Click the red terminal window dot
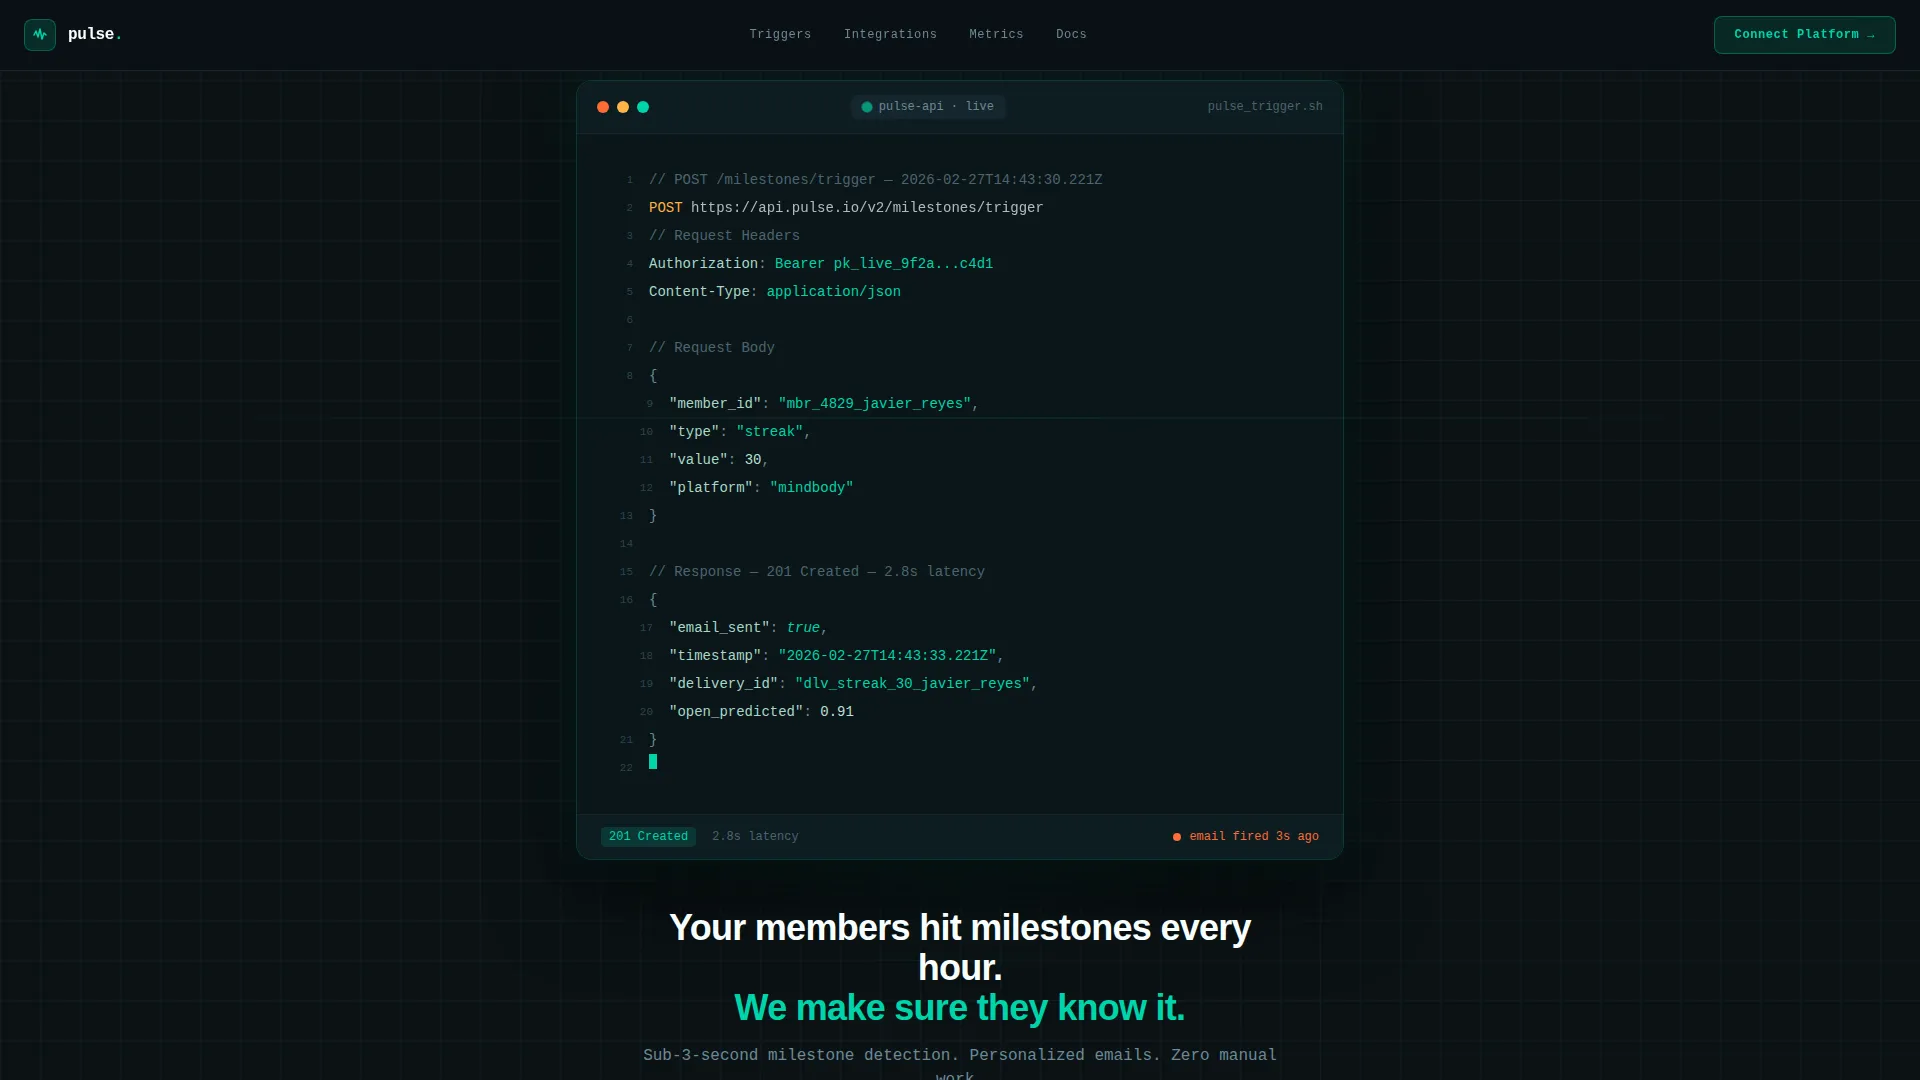 click(603, 107)
